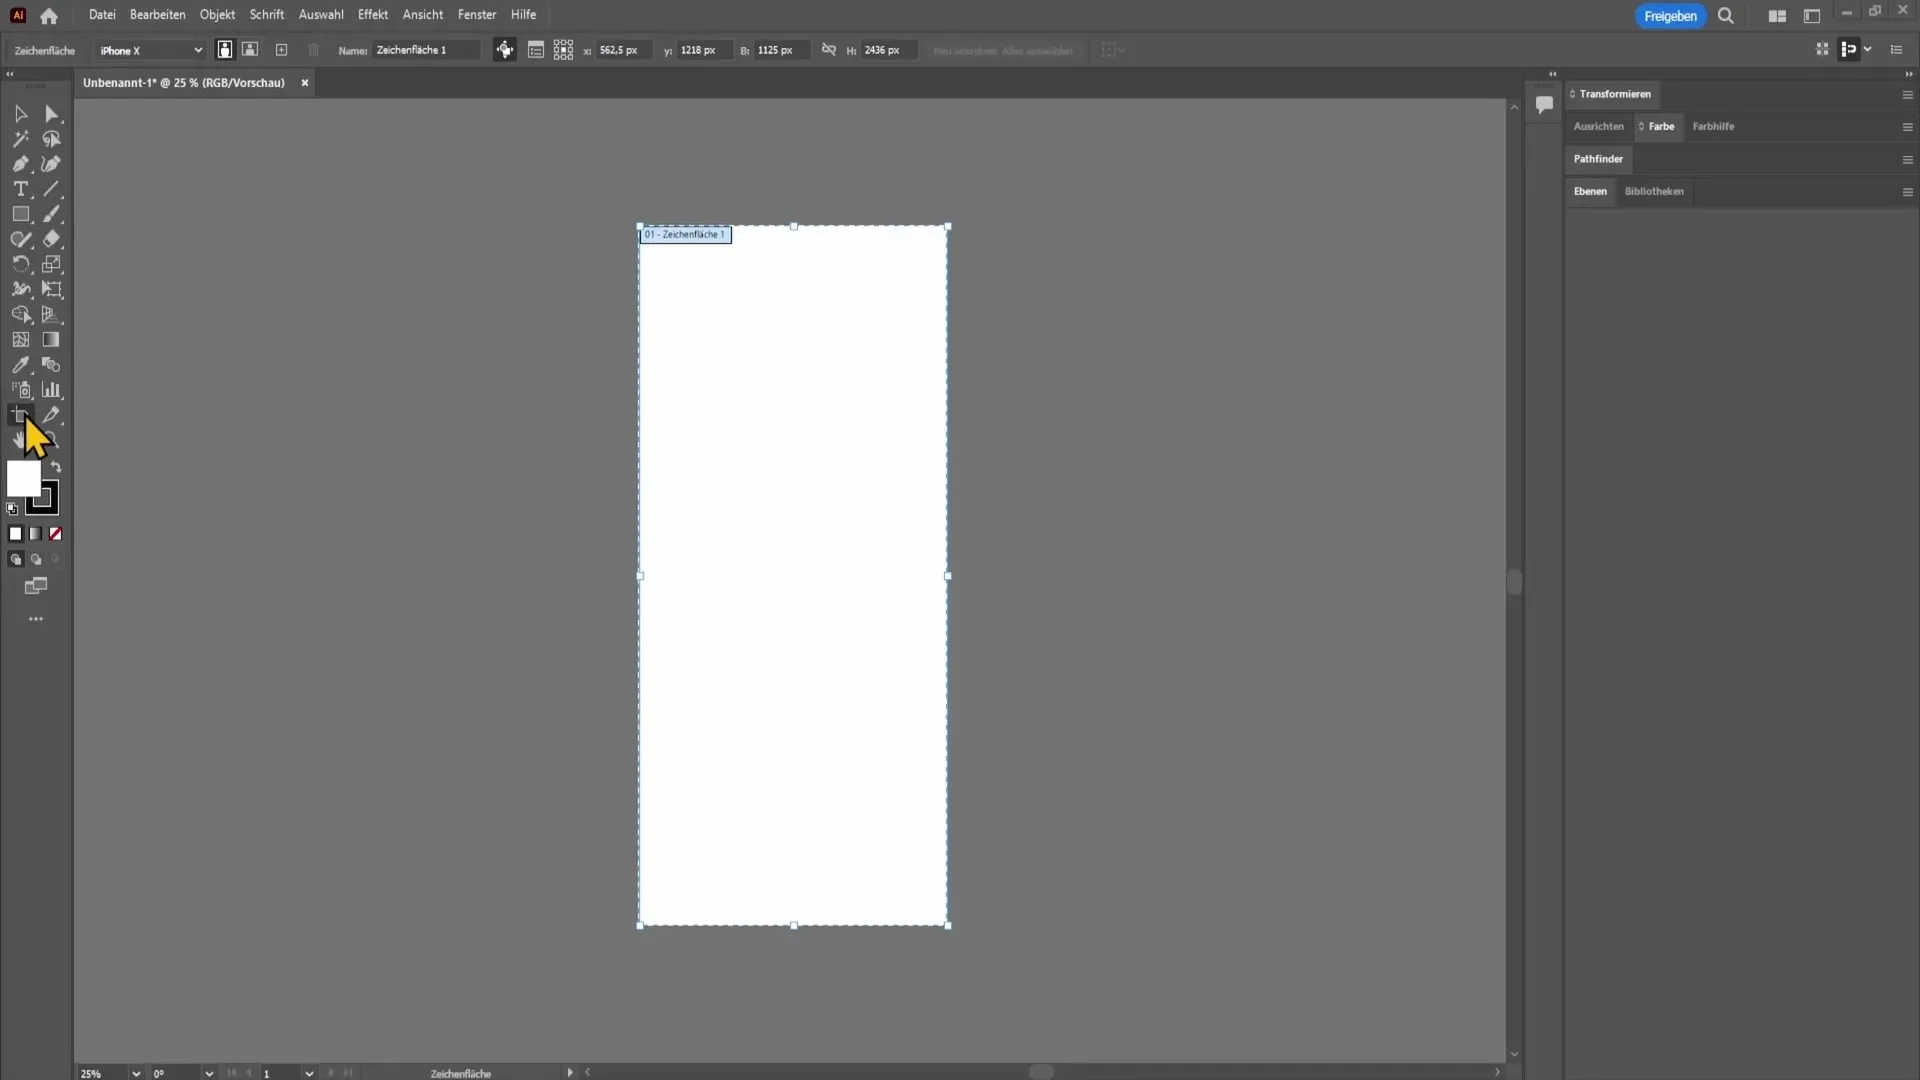Image resolution: width=1920 pixels, height=1080 pixels.
Task: Set artboard to portrait orientation
Action: tap(225, 50)
